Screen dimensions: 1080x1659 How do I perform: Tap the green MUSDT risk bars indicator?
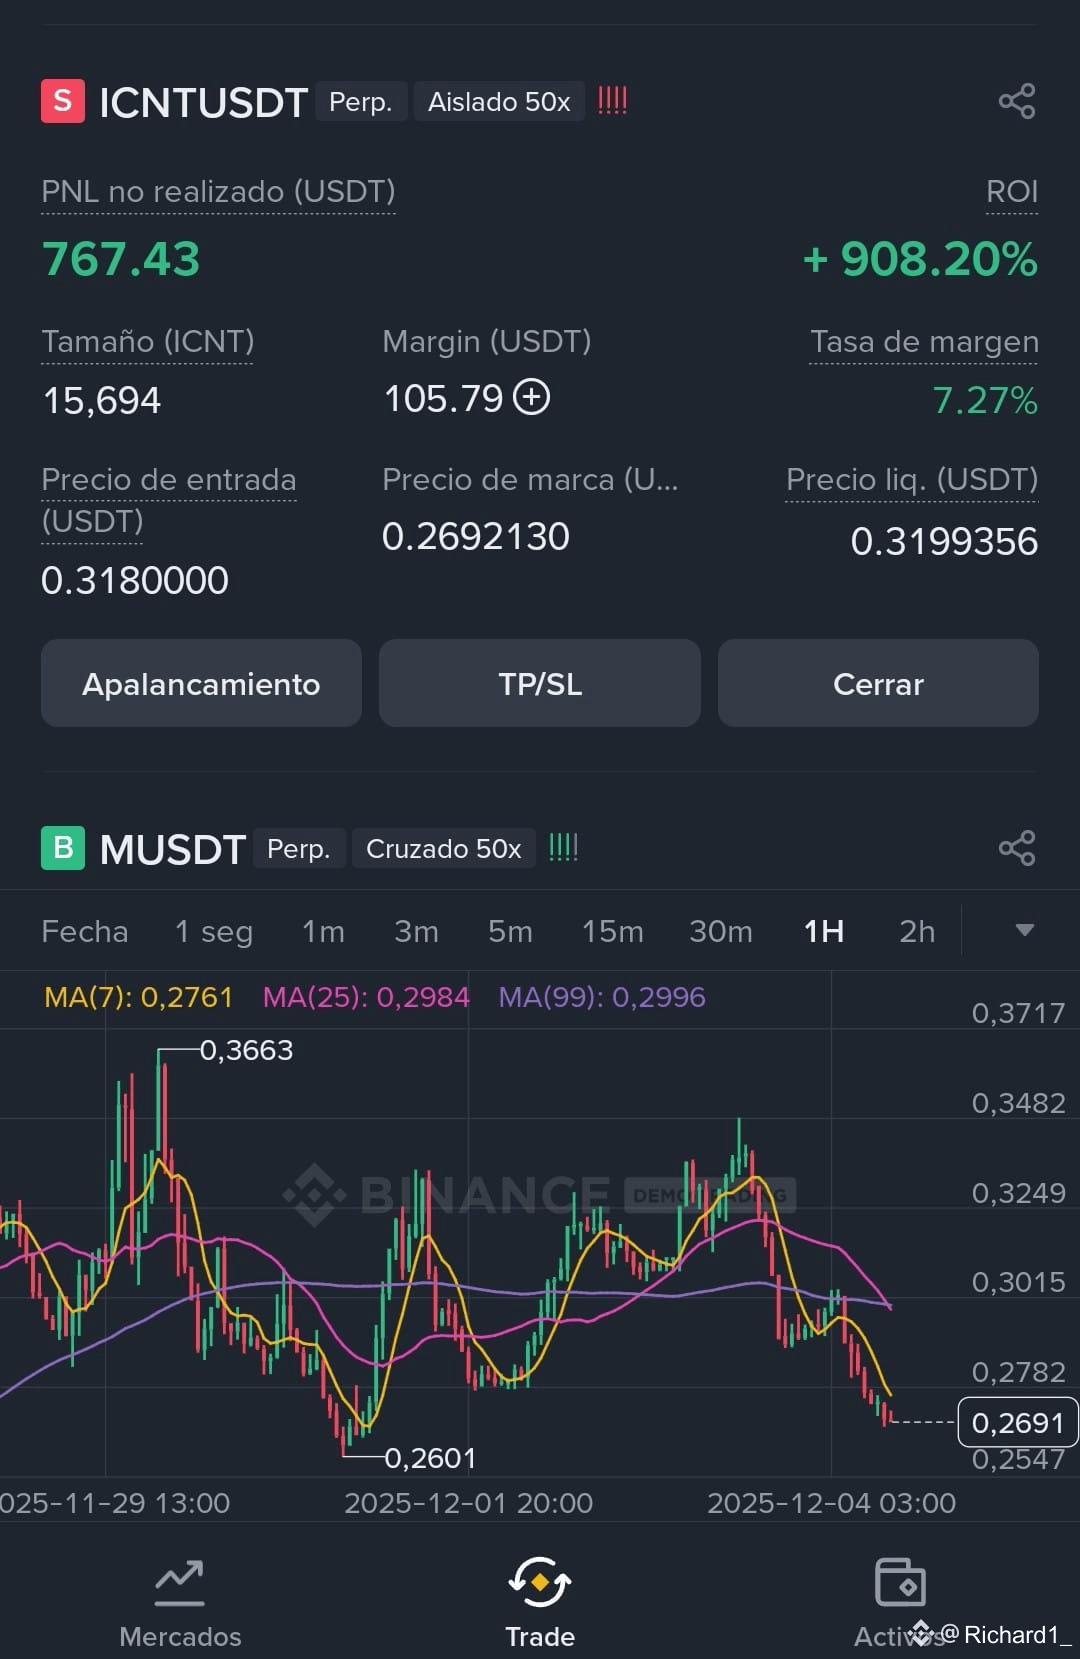coord(563,847)
